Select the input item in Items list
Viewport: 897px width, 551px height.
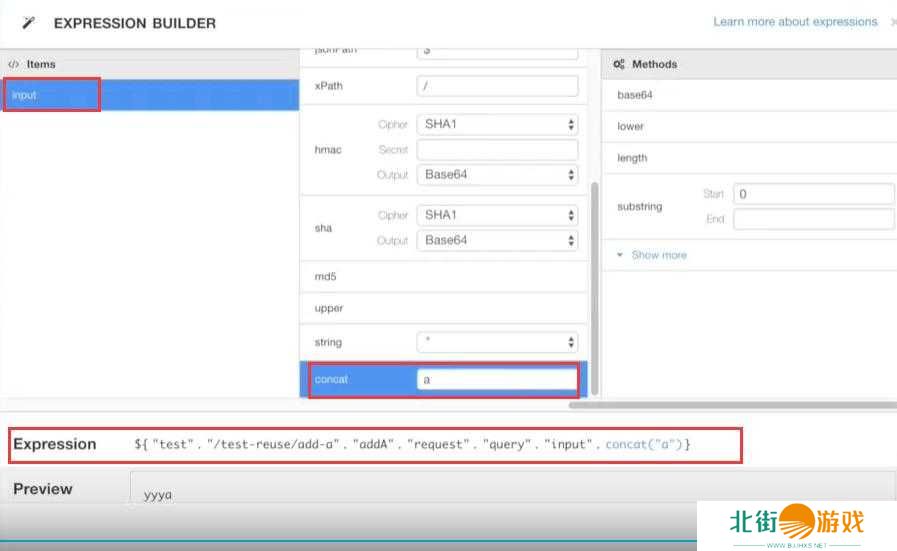coord(50,95)
